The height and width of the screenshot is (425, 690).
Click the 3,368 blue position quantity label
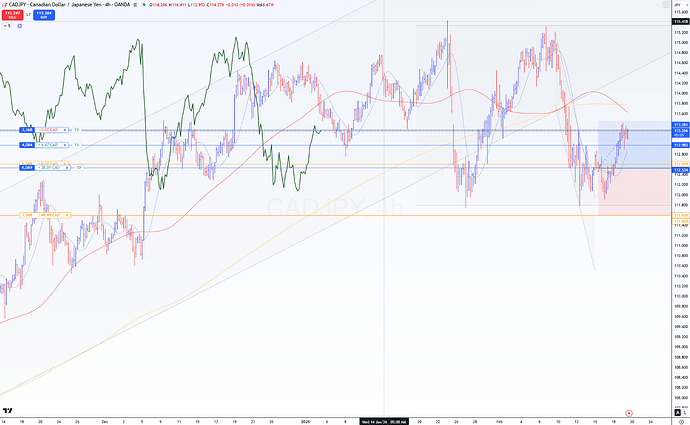[27, 130]
